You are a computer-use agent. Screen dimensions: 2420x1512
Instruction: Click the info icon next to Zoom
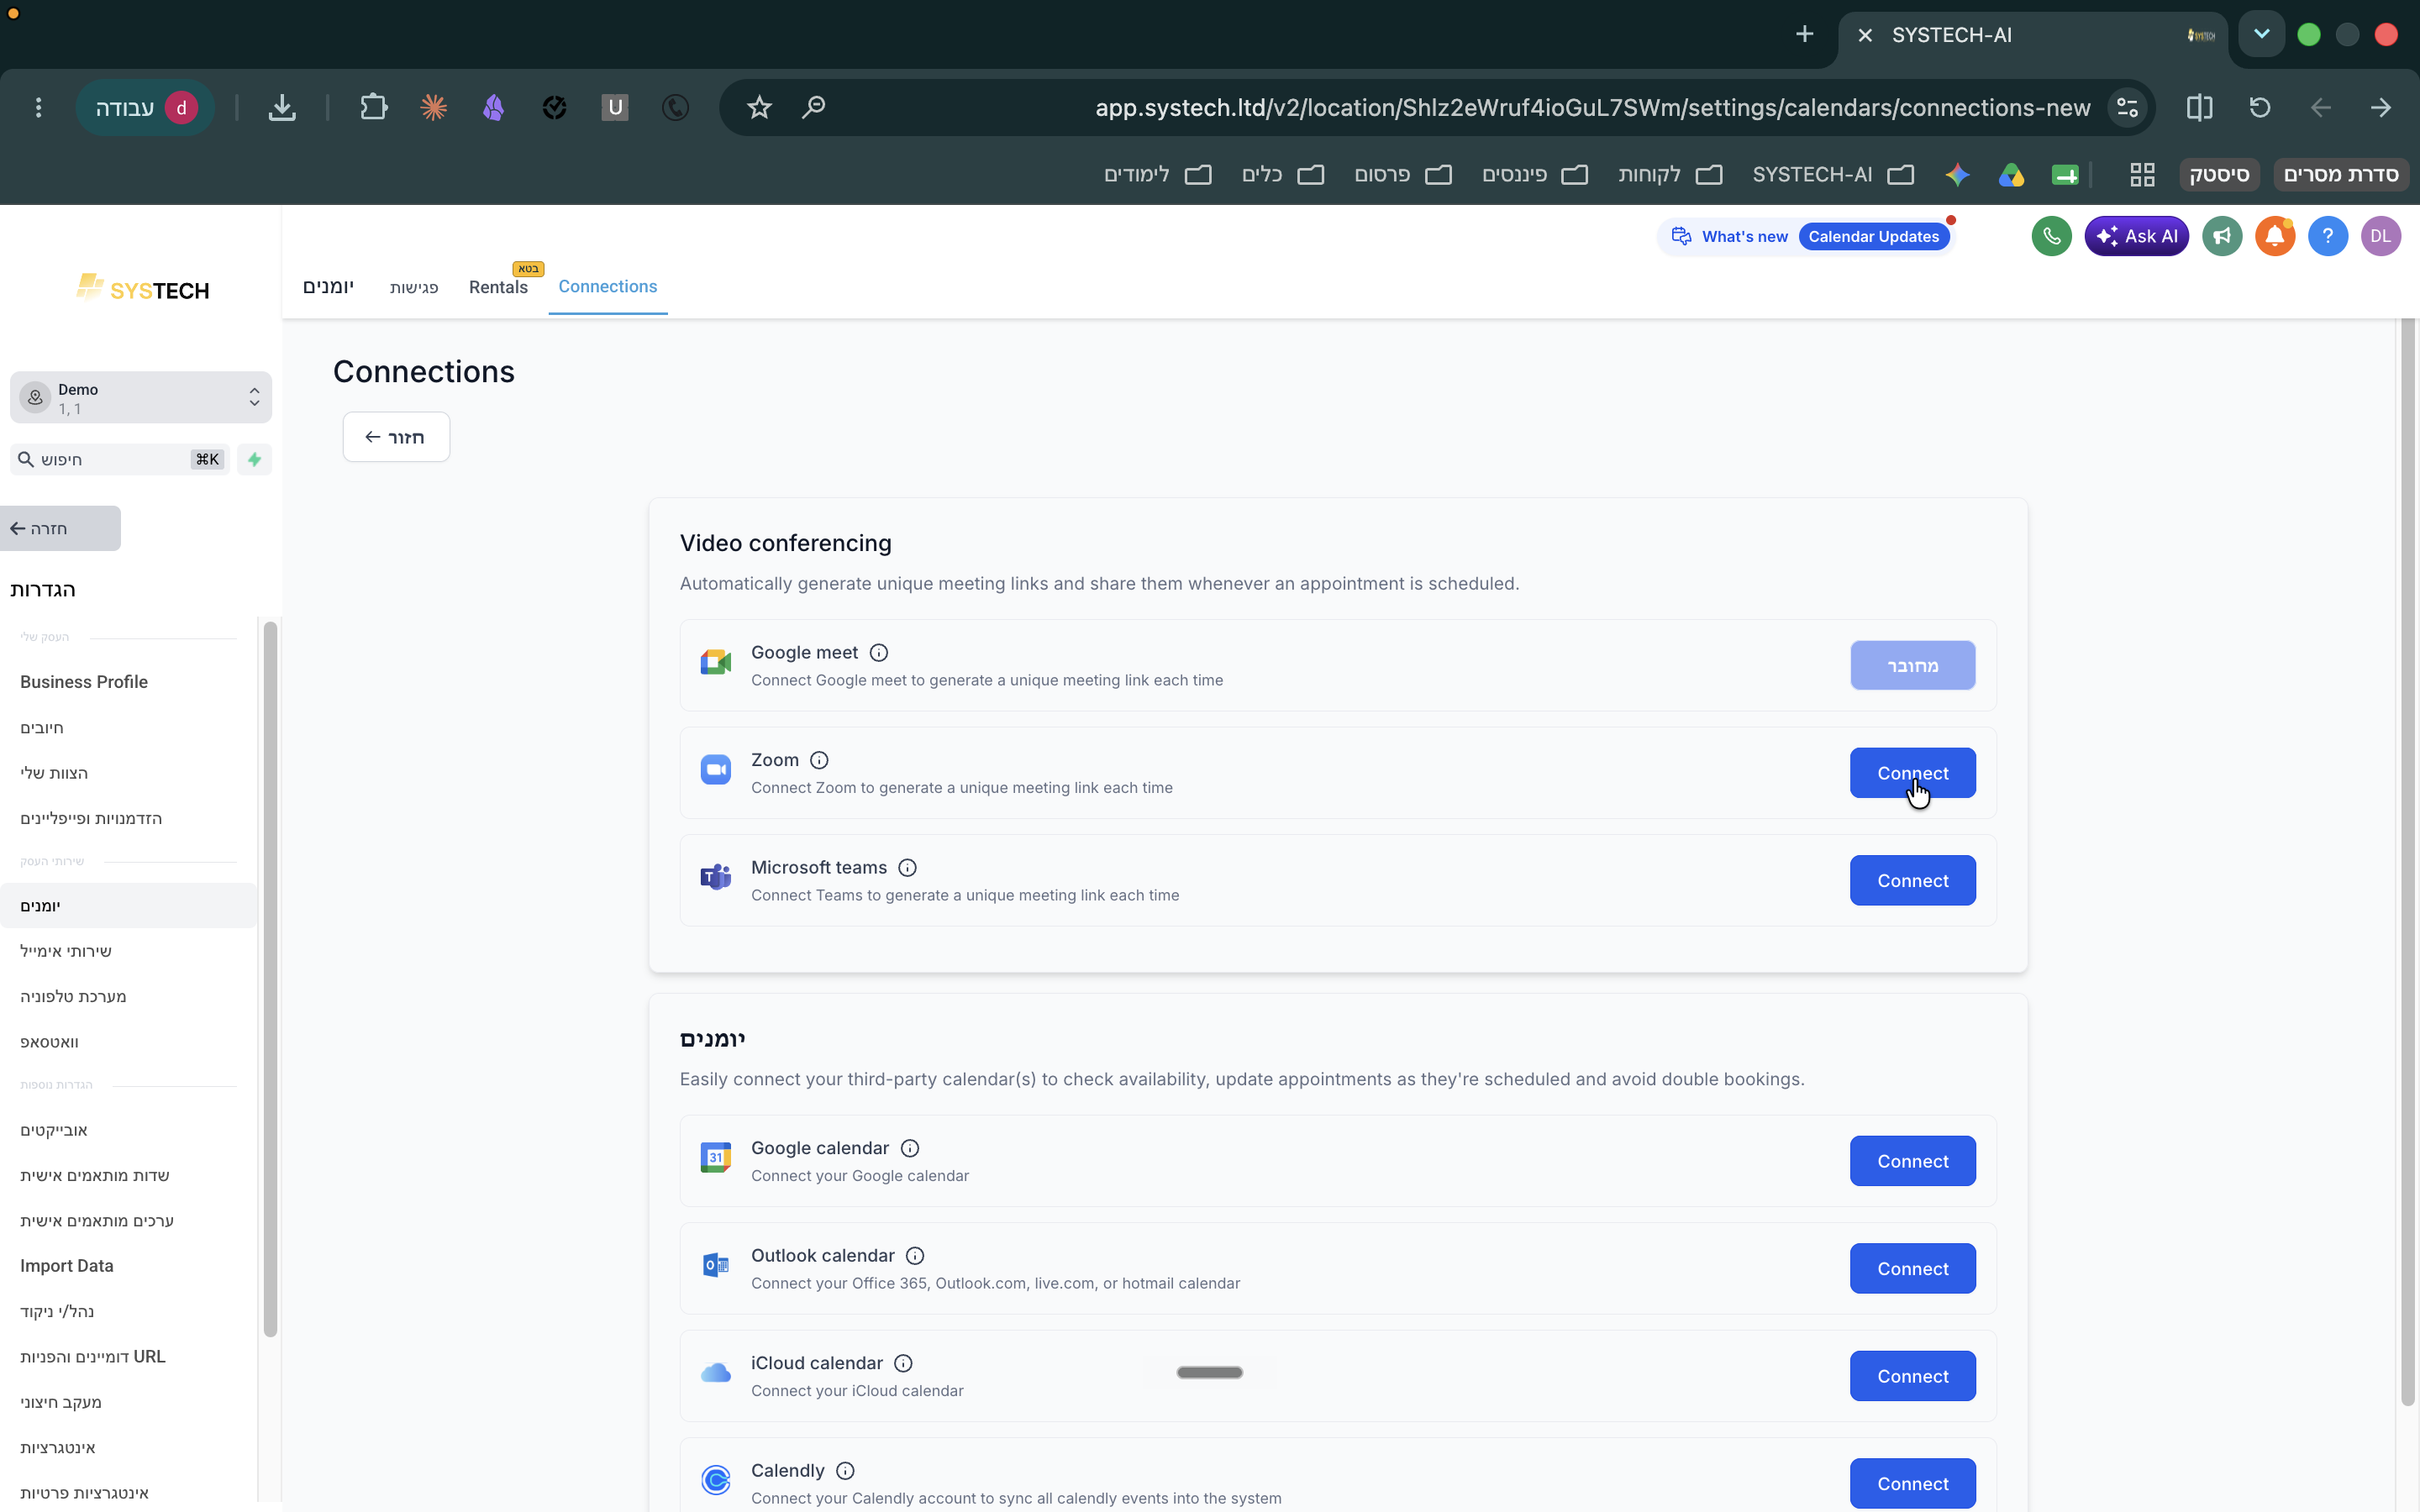819,760
